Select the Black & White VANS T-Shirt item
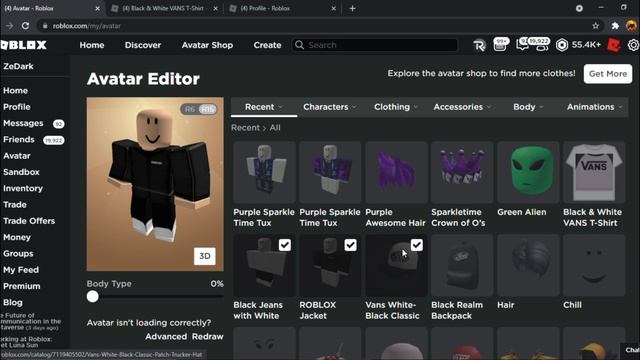The image size is (640, 360). [x=594, y=172]
